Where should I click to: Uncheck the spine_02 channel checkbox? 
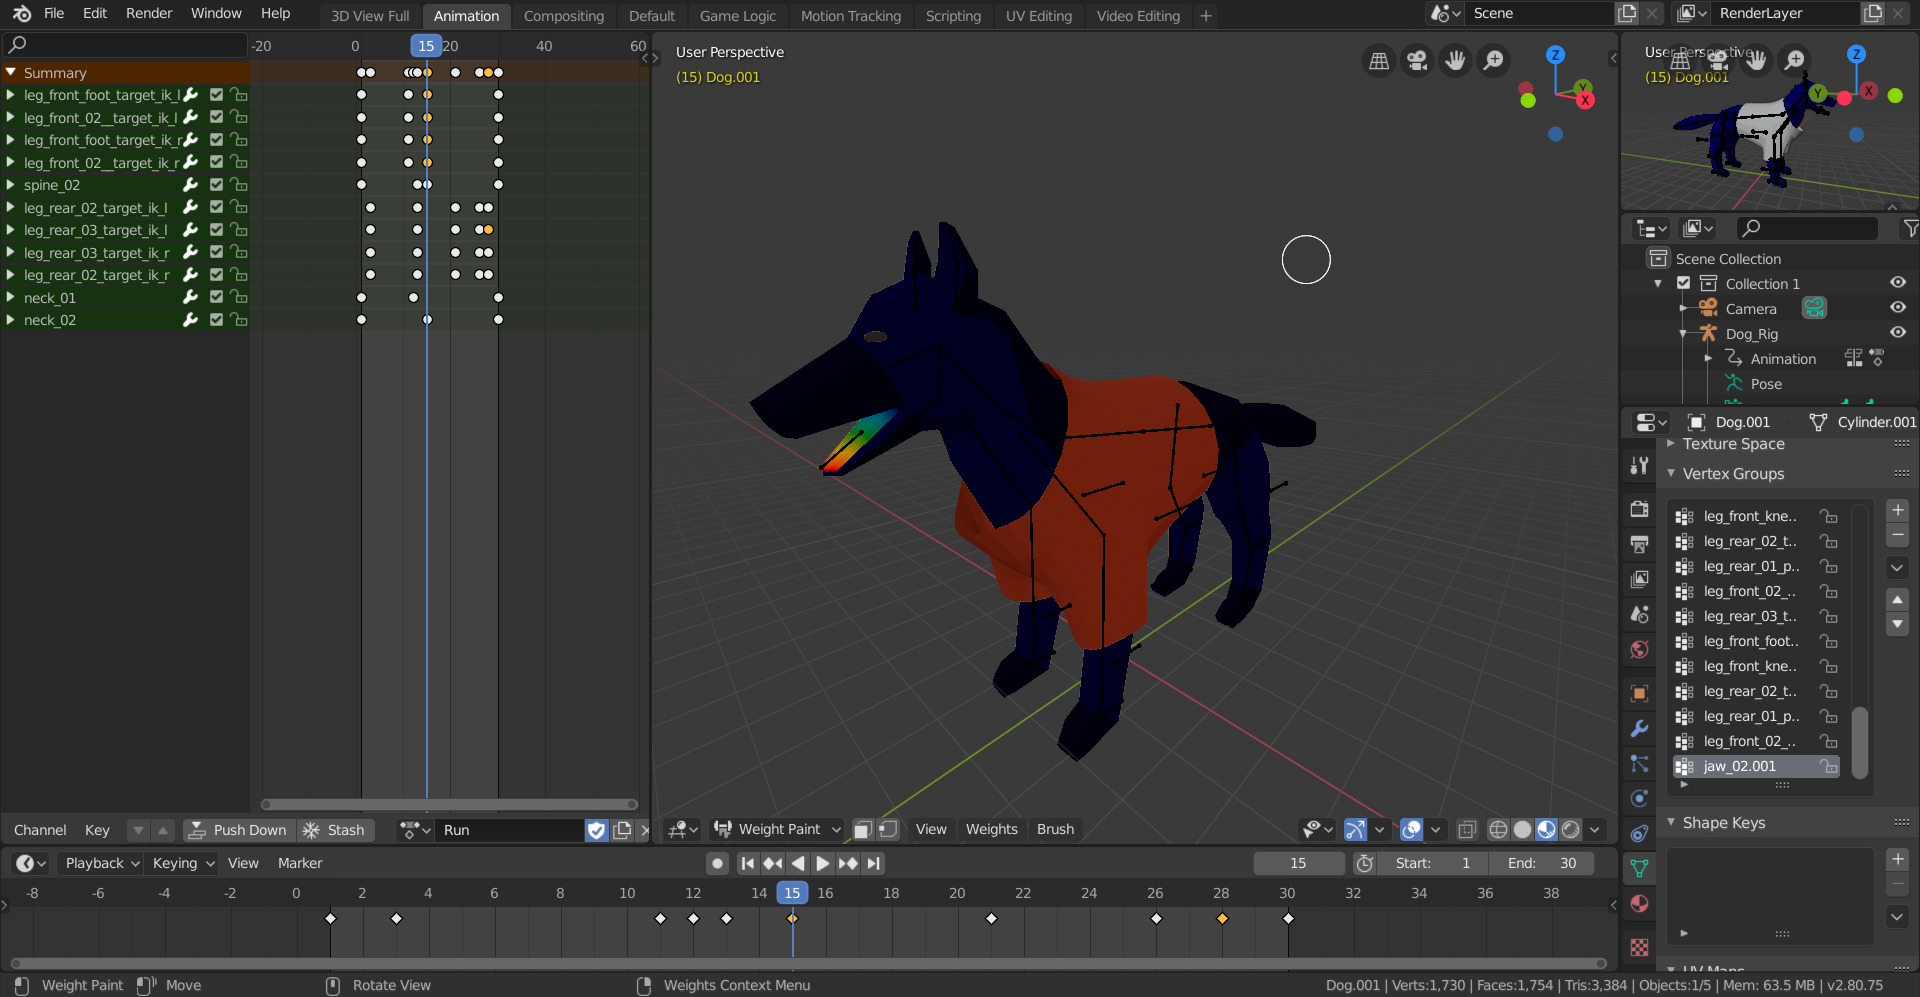pyautogui.click(x=216, y=185)
